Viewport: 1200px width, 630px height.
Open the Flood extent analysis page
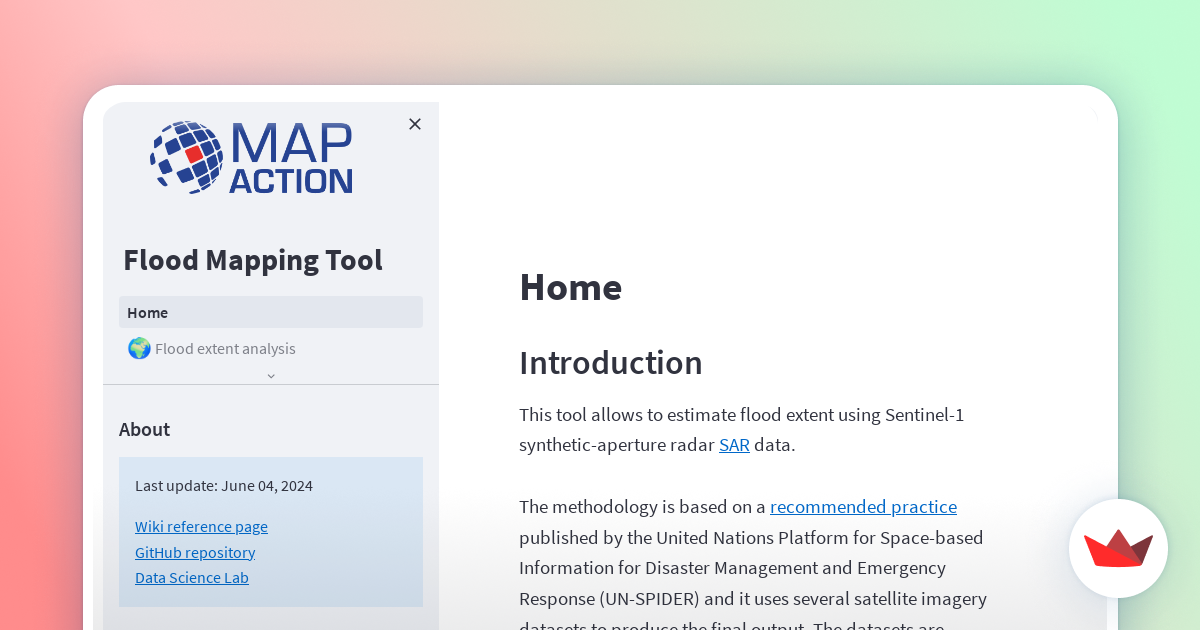(x=226, y=348)
